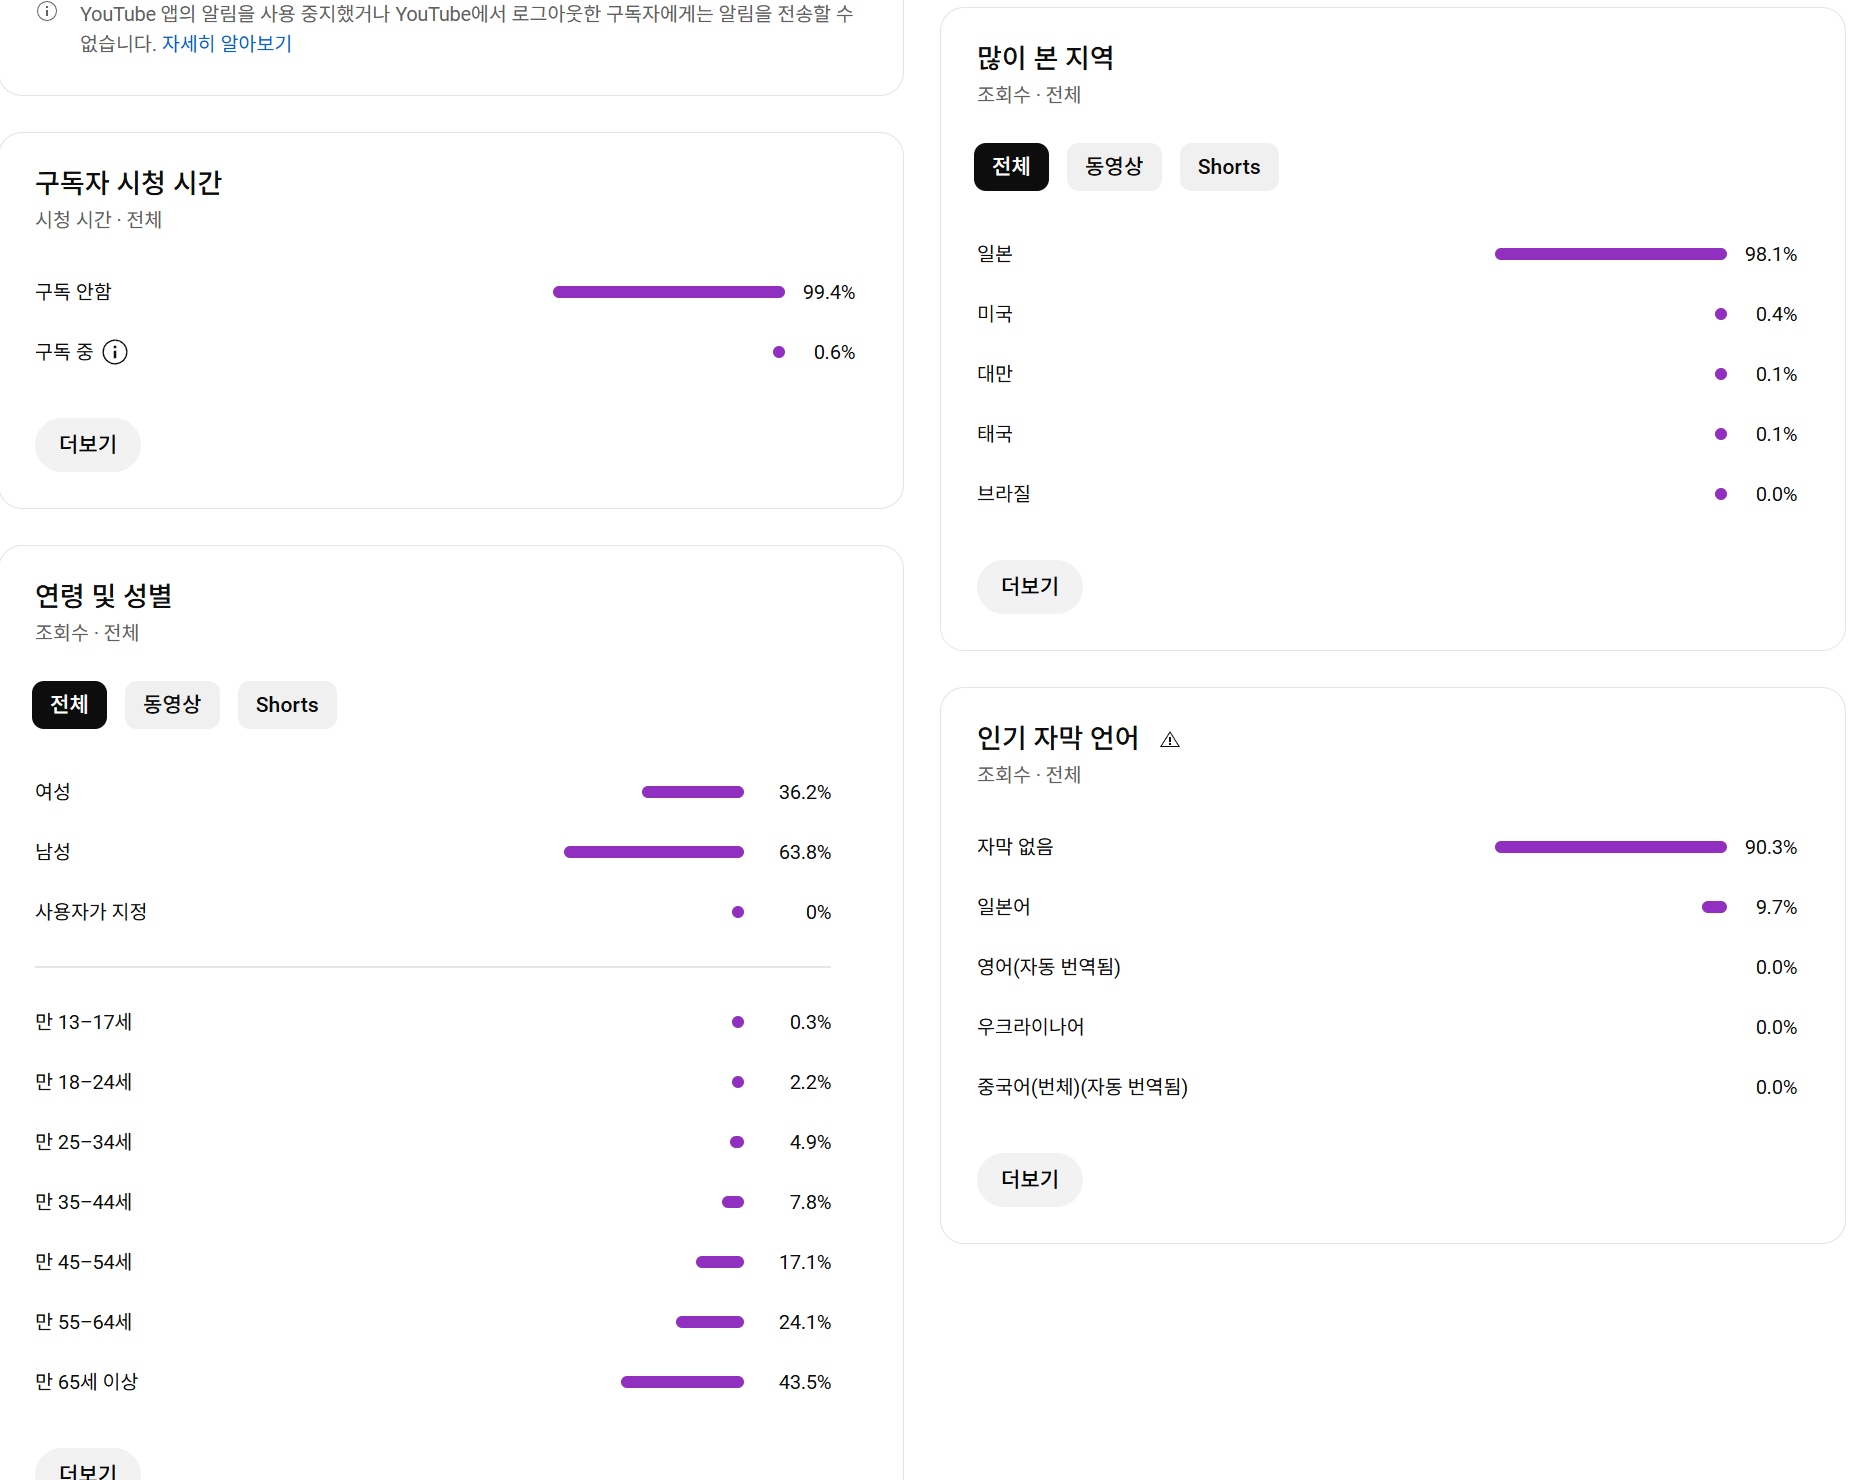
Task: Click the 일본어 subtitle language label
Action: click(1004, 907)
